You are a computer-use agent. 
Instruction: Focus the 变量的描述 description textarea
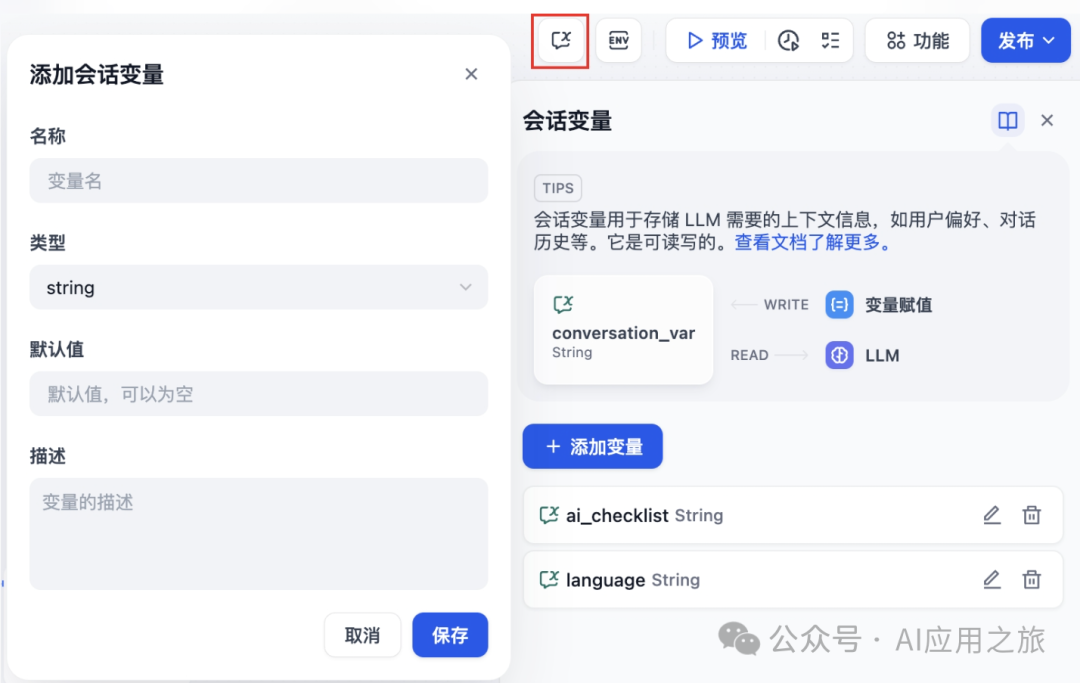click(259, 534)
